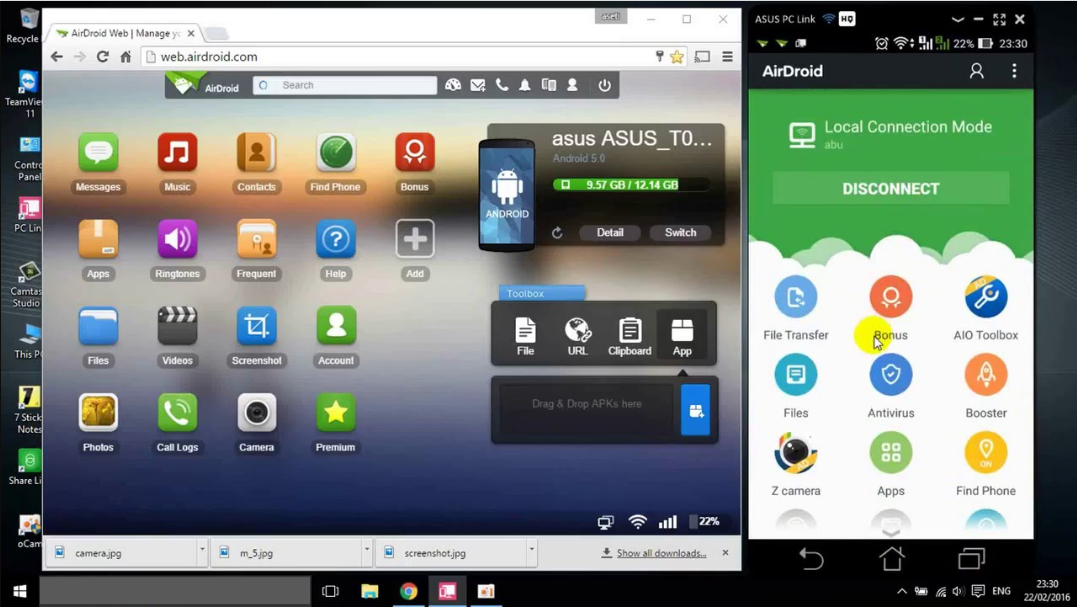Open camera.jpg download options arrow

point(202,549)
